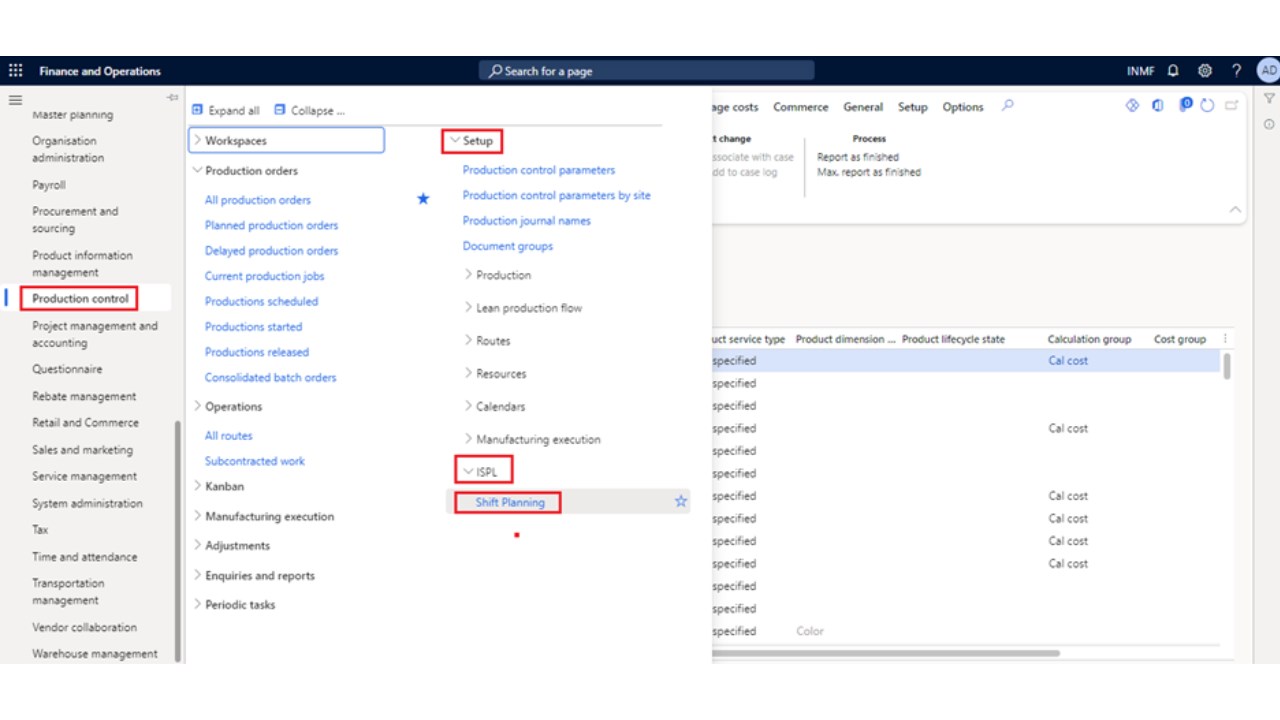The image size is (1280, 720).
Task: Open the related information circle icon
Action: click(x=1269, y=124)
